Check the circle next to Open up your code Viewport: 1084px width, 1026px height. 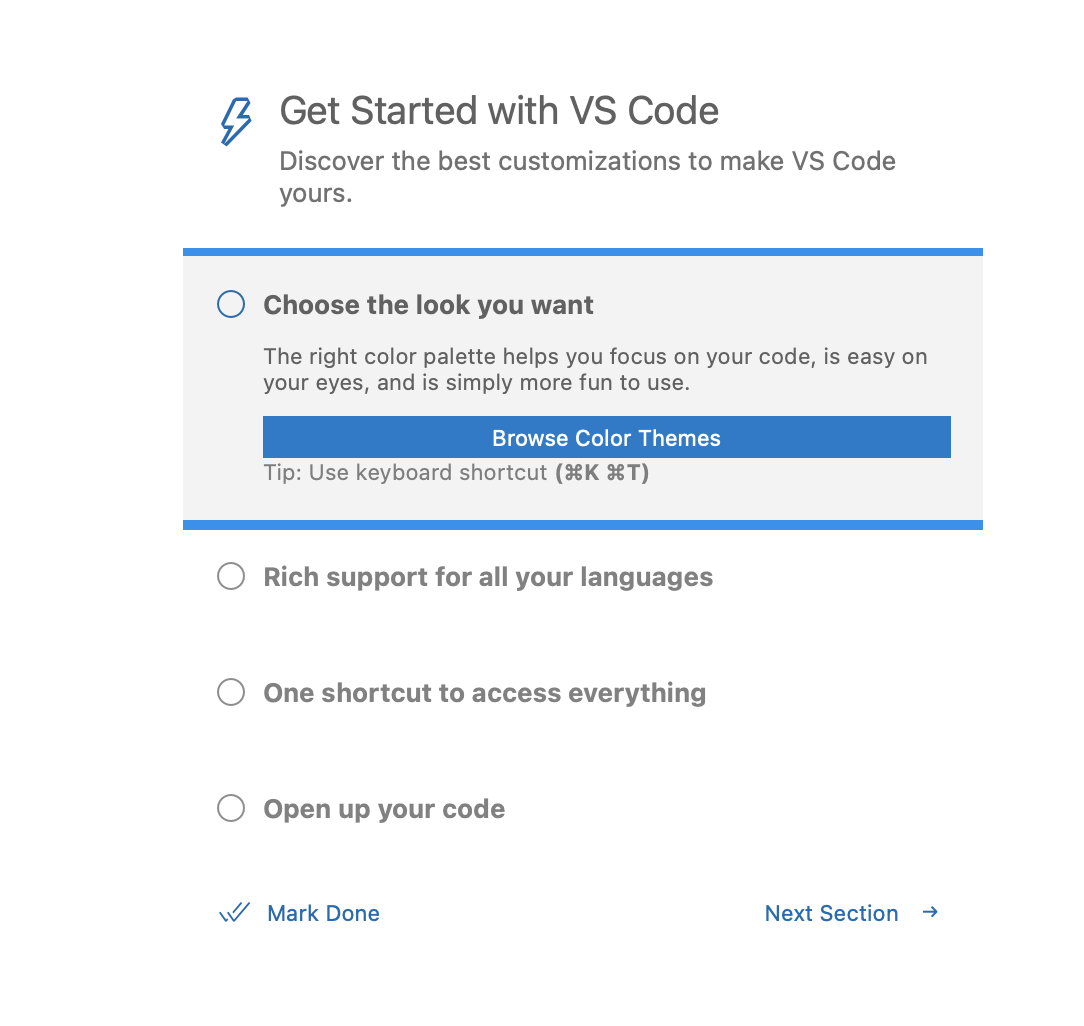tap(230, 808)
